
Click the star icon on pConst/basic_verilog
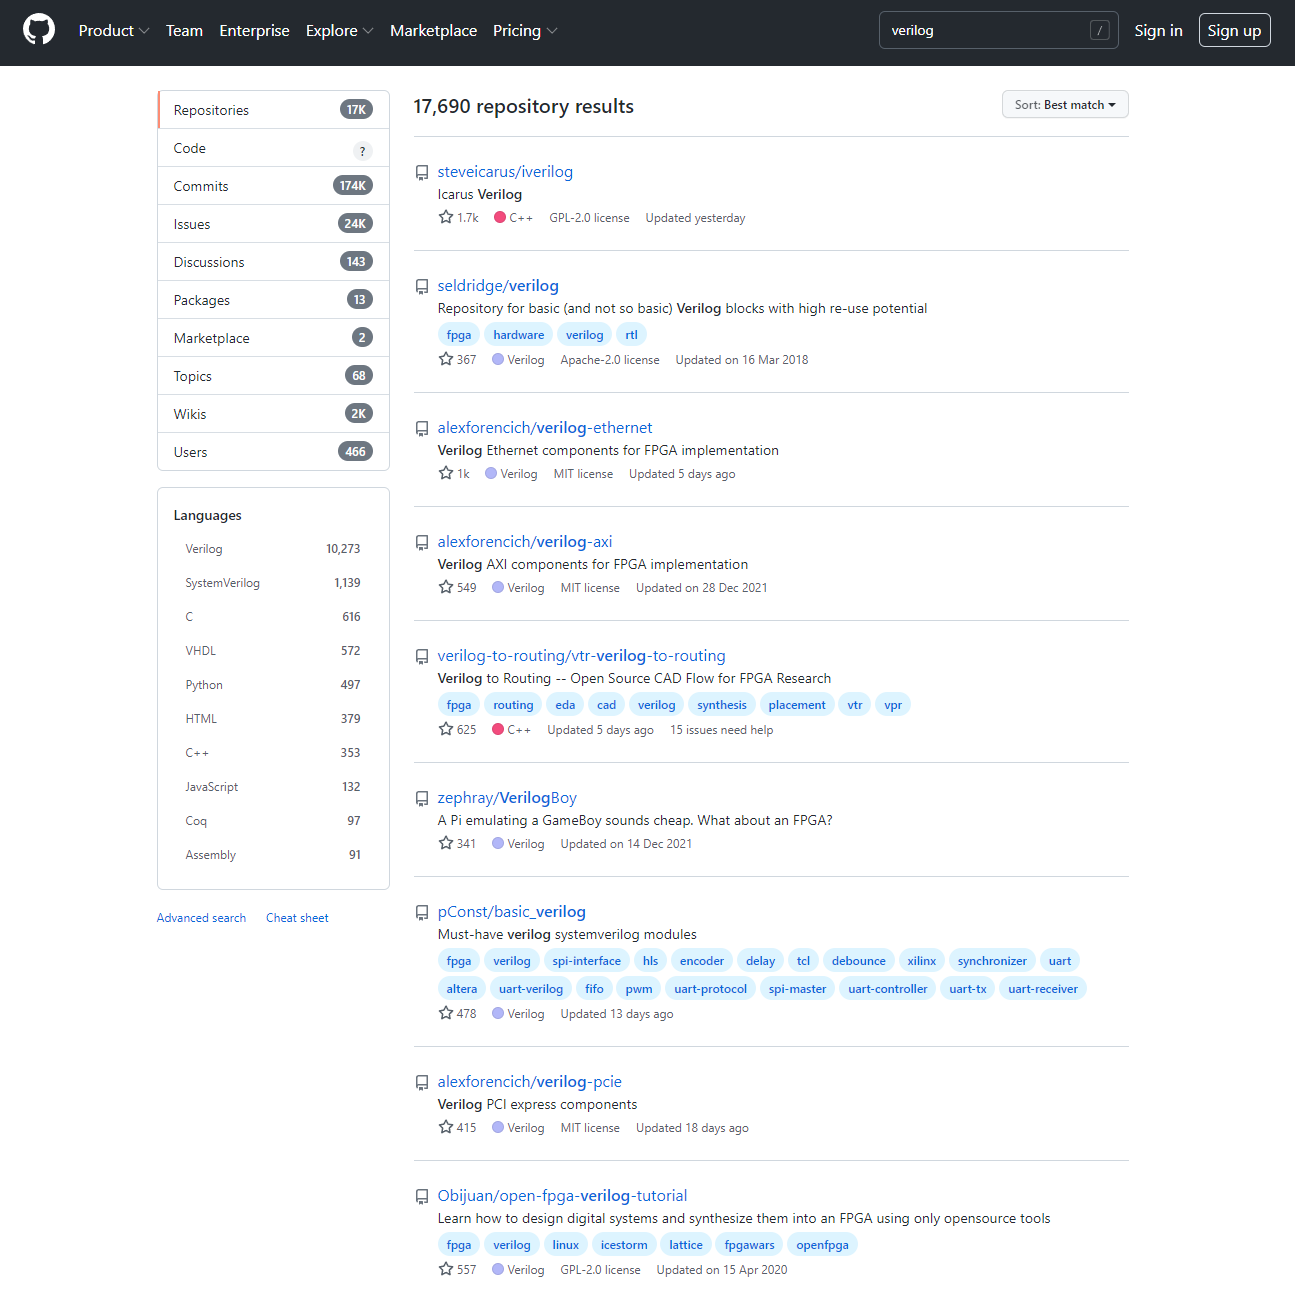[445, 1012]
